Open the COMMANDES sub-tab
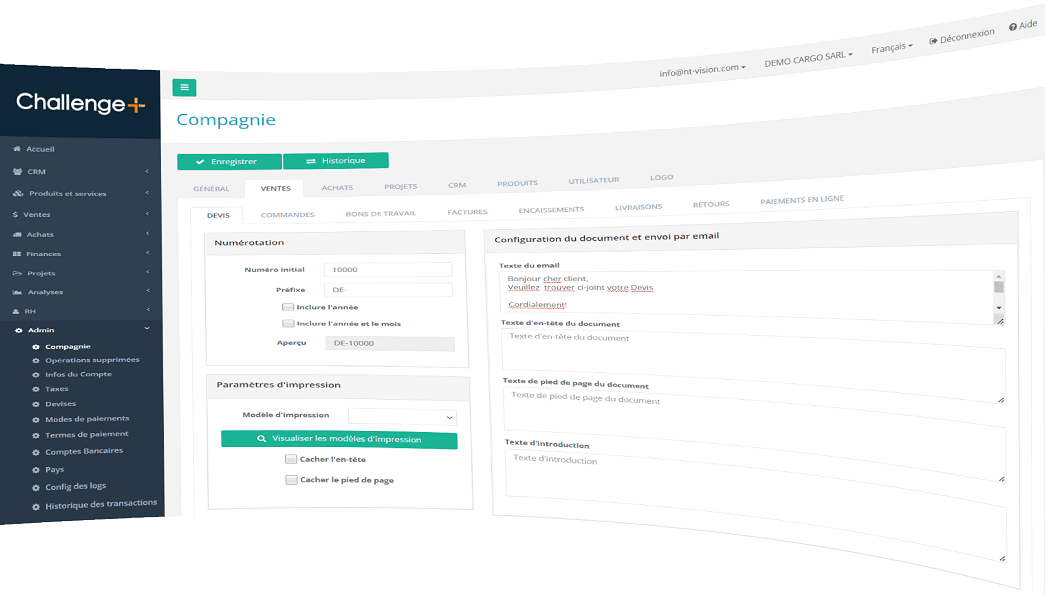 288,214
